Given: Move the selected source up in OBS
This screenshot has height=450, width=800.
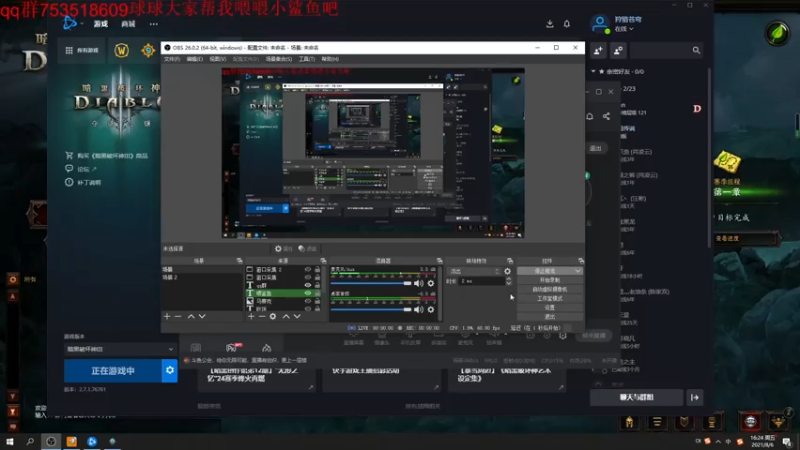Looking at the screenshot, I should click(286, 316).
